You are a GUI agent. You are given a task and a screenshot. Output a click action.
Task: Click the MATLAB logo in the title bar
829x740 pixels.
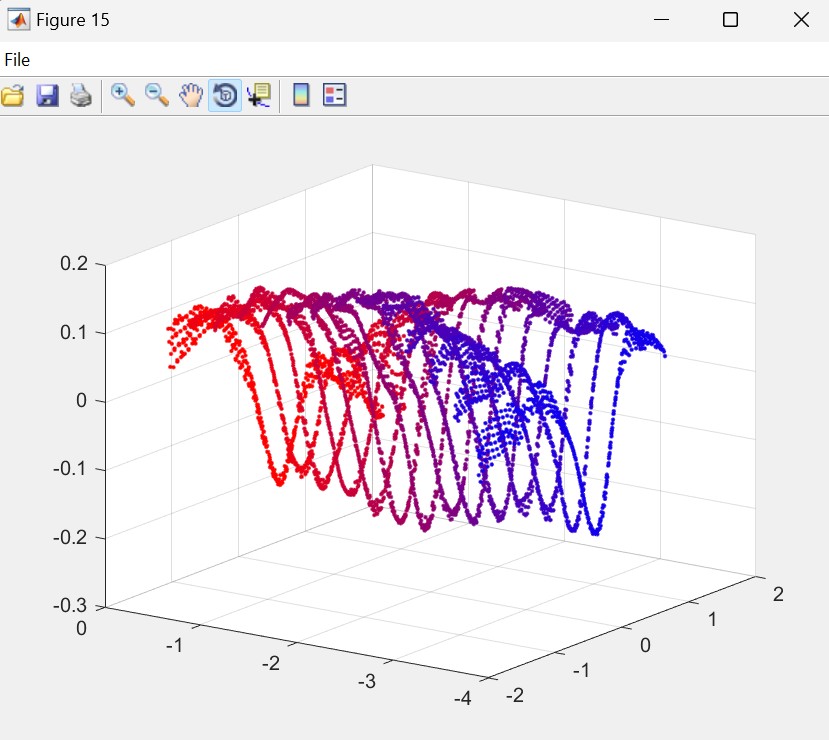18,20
